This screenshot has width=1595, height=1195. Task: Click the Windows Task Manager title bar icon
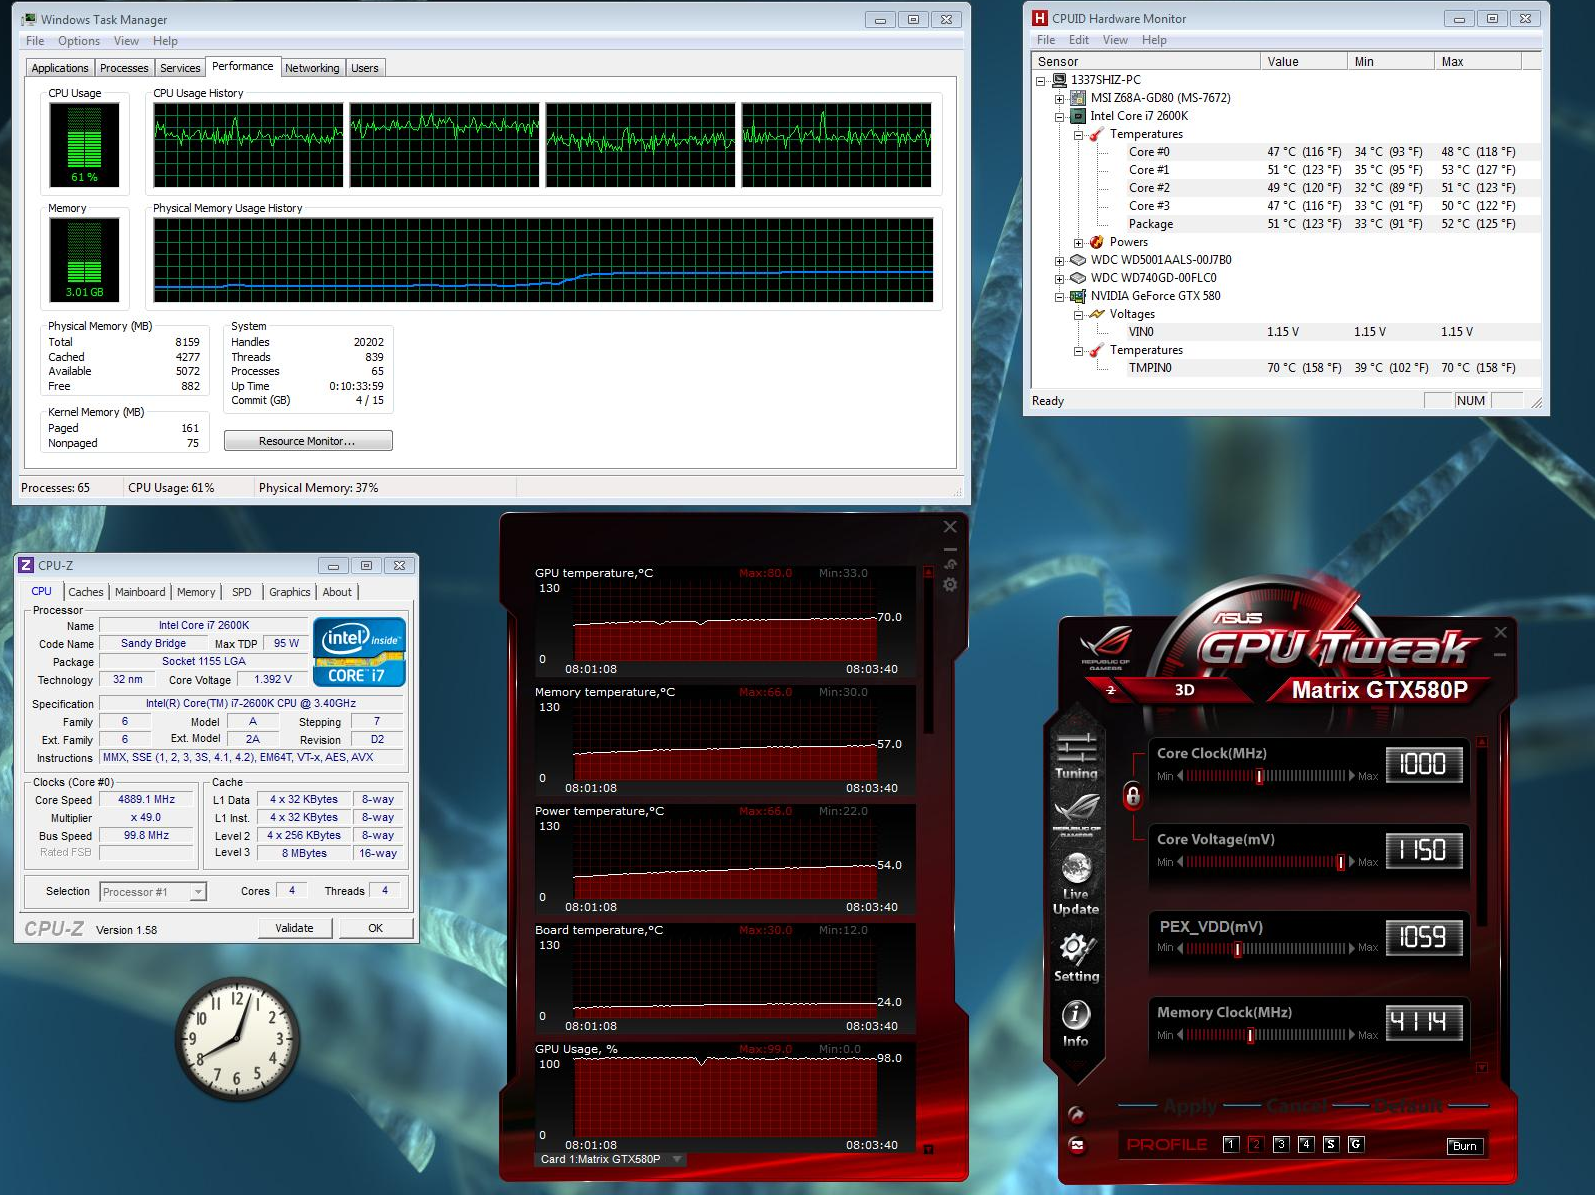click(x=28, y=19)
